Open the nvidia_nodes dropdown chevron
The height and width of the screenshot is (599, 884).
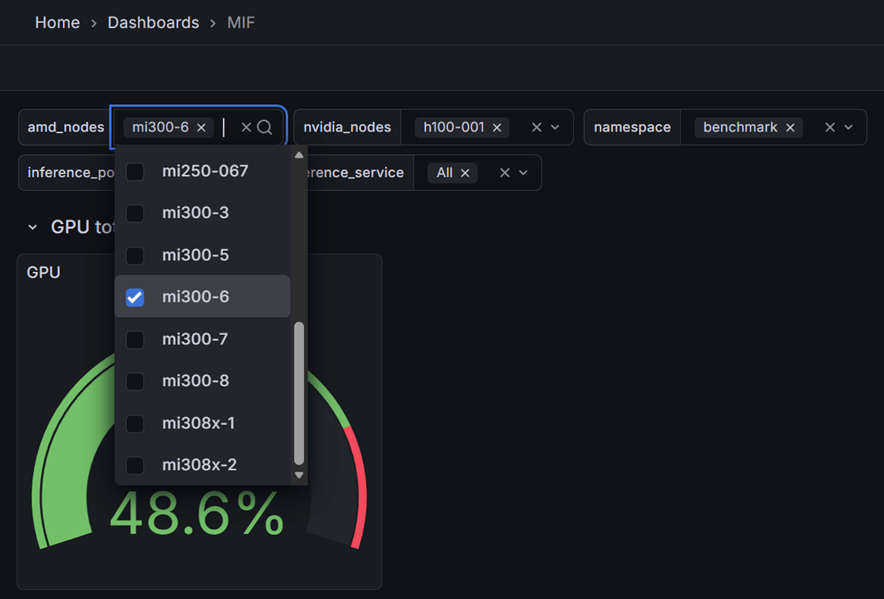click(555, 127)
